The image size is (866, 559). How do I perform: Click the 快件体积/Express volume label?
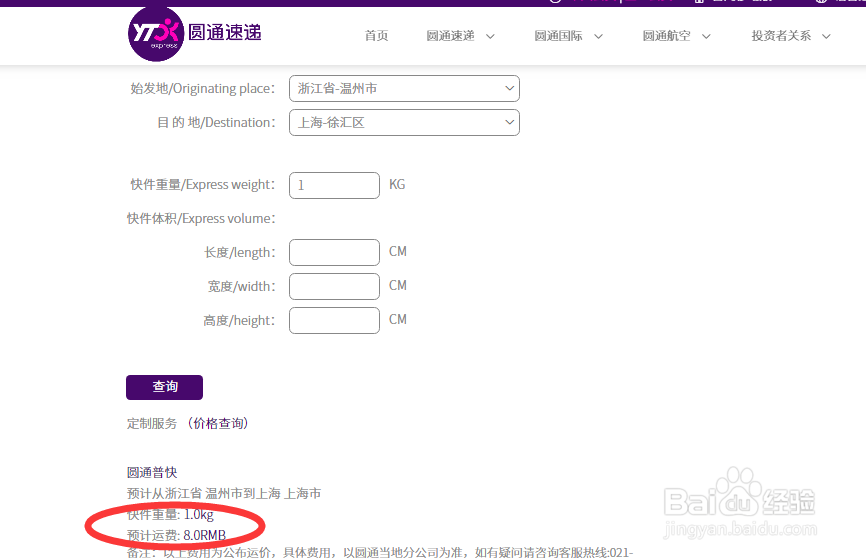pyautogui.click(x=201, y=219)
